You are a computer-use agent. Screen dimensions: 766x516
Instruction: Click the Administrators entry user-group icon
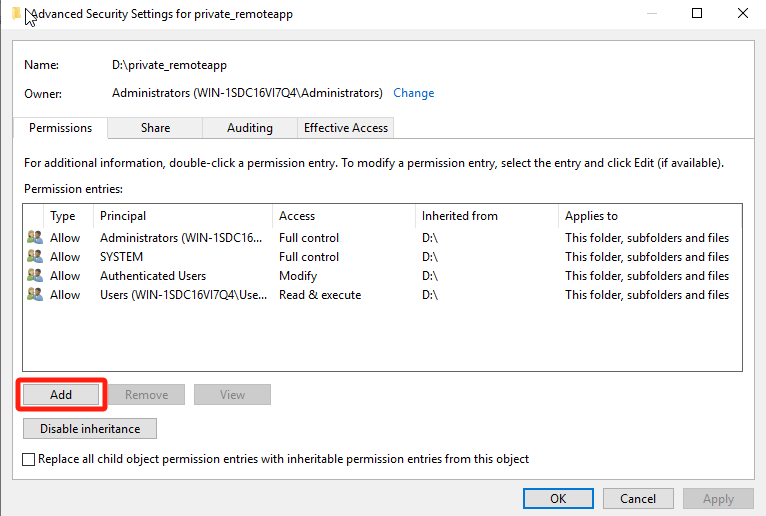pos(35,238)
